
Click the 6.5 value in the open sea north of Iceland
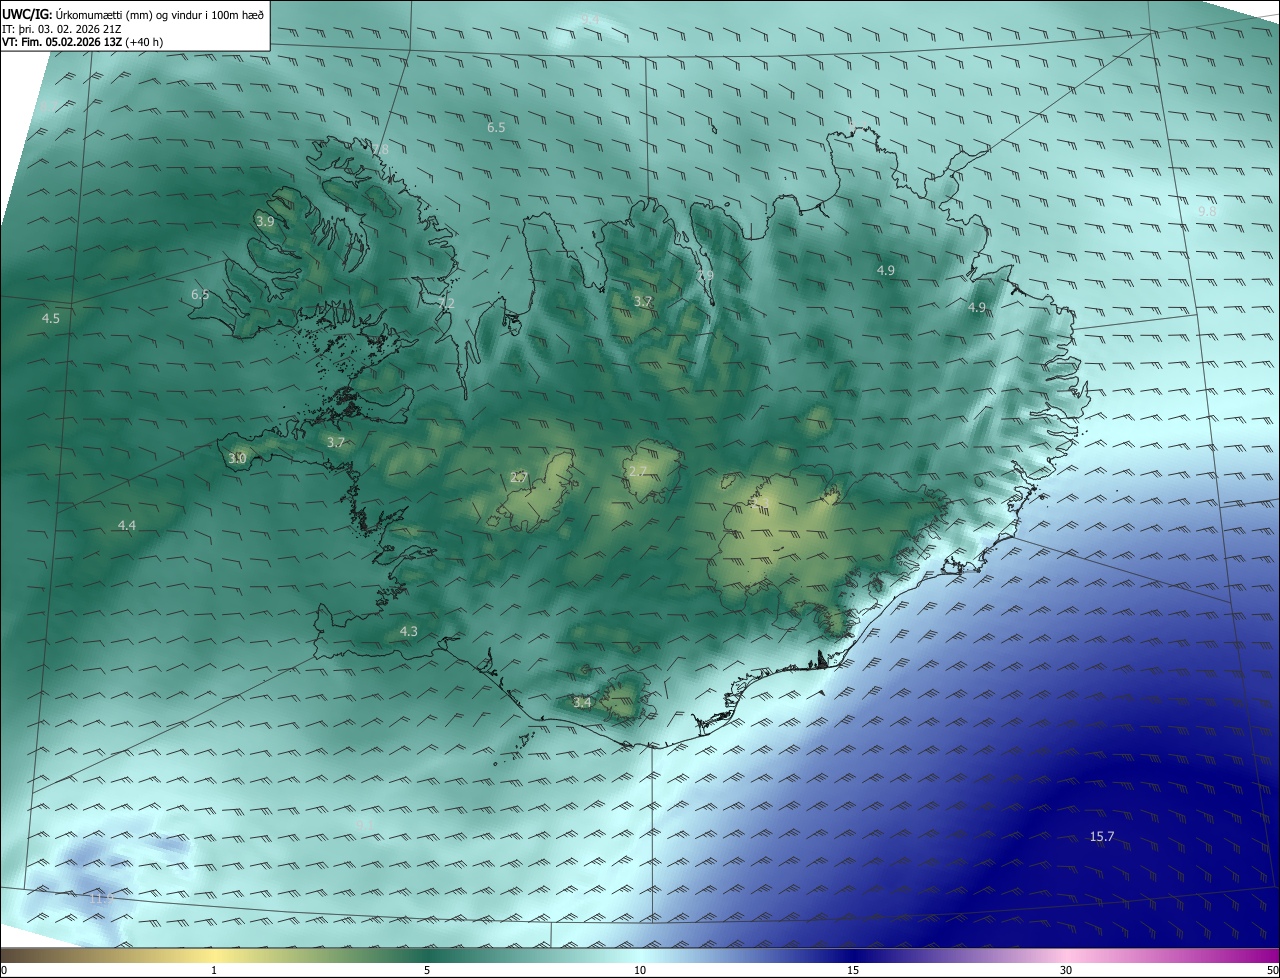click(x=496, y=127)
